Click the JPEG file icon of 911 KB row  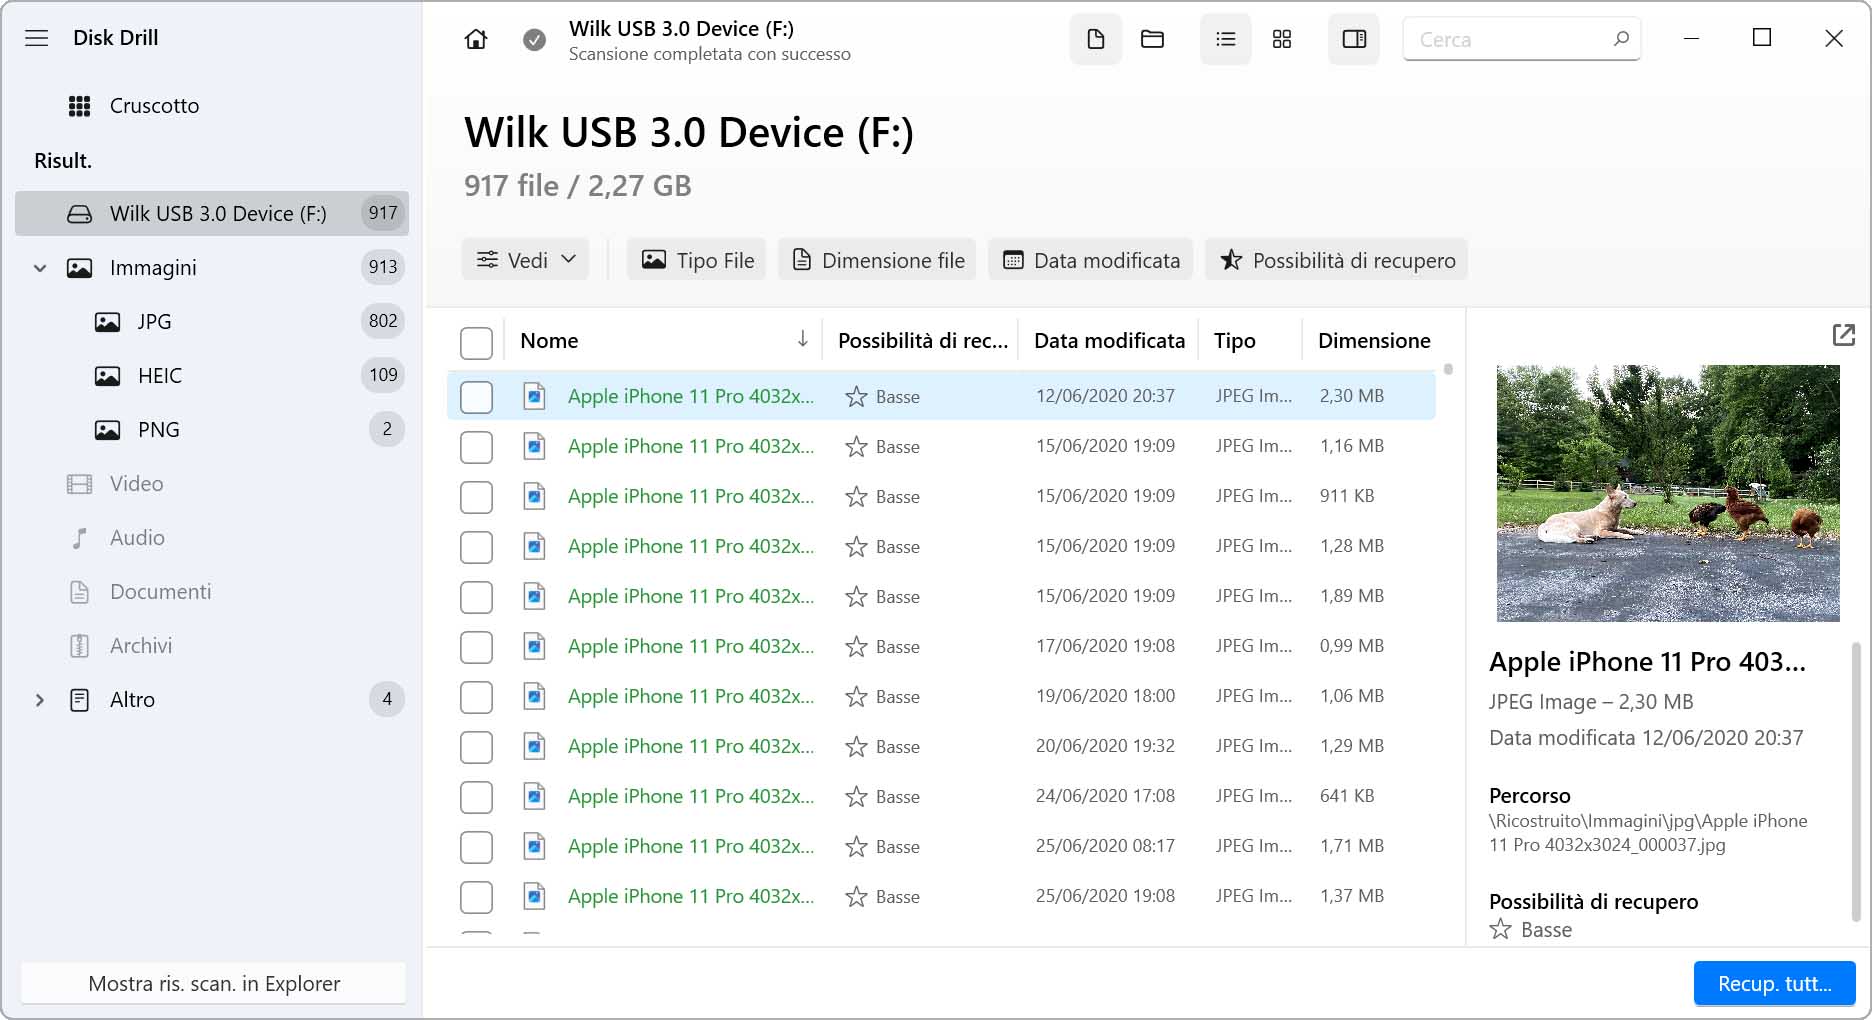pos(535,496)
